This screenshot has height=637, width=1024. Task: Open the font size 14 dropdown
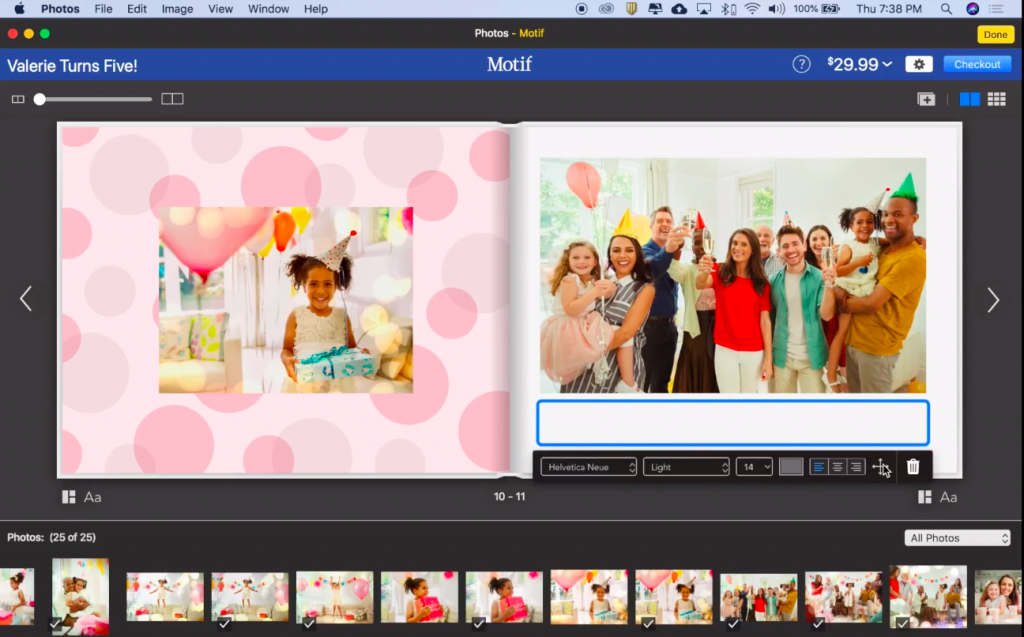click(x=754, y=466)
